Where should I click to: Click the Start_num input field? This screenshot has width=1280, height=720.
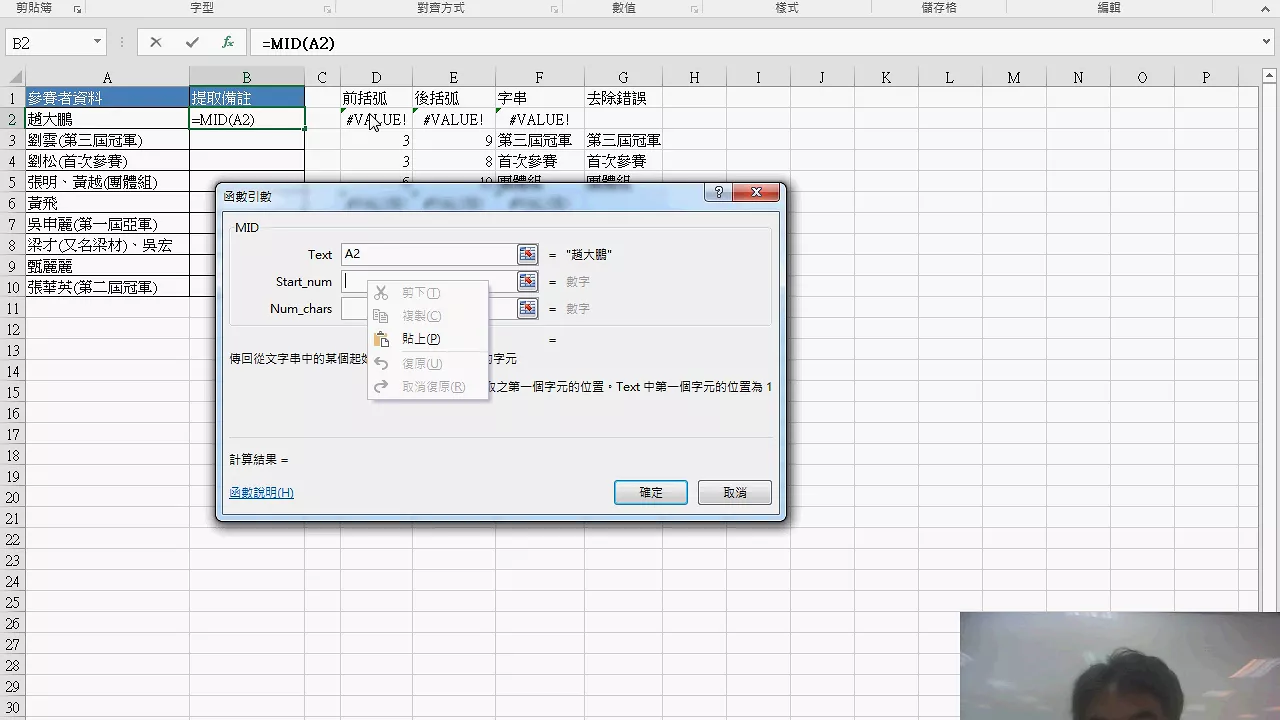(x=429, y=282)
